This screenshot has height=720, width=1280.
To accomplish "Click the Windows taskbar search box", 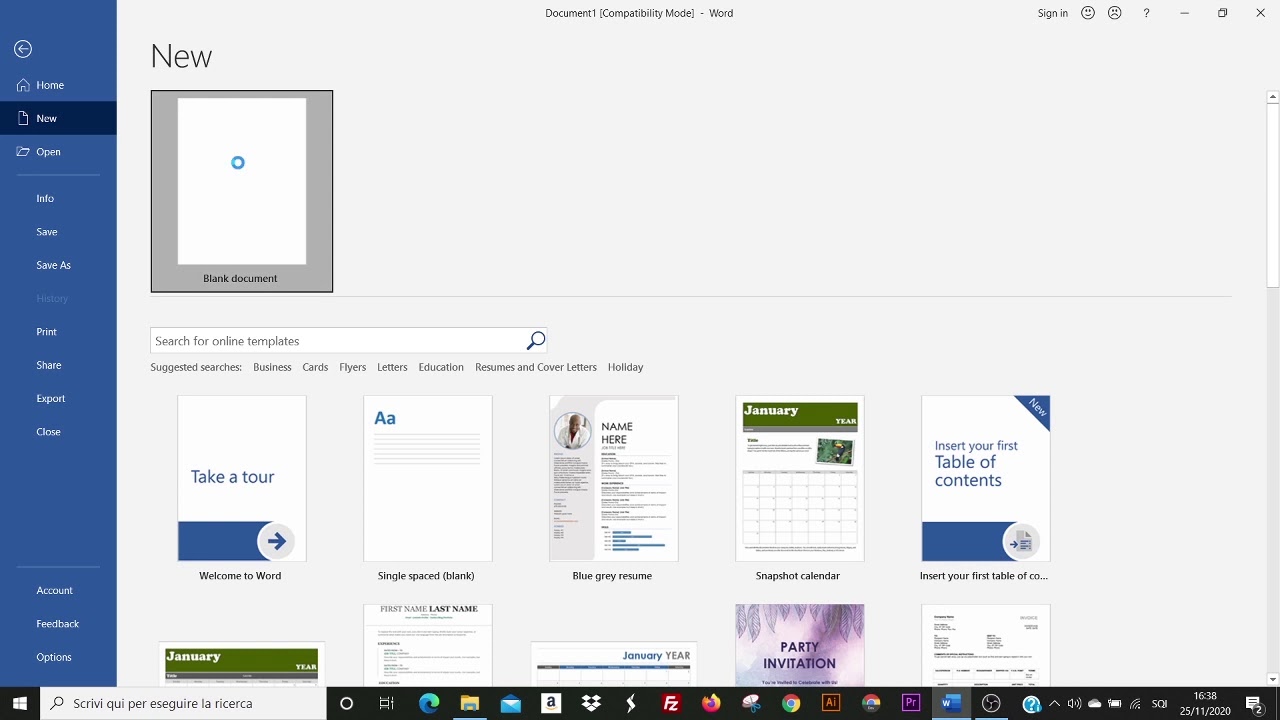I will [x=183, y=703].
